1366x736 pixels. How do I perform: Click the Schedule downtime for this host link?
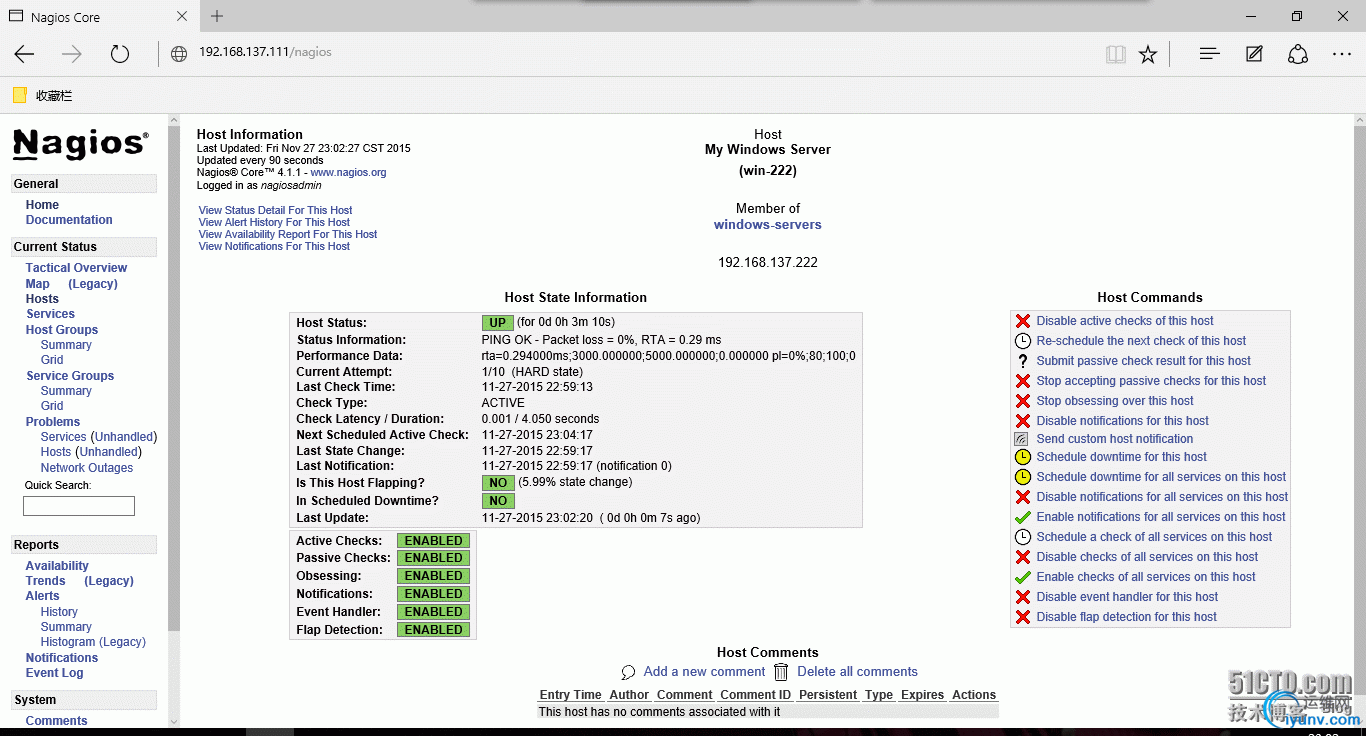point(1122,457)
